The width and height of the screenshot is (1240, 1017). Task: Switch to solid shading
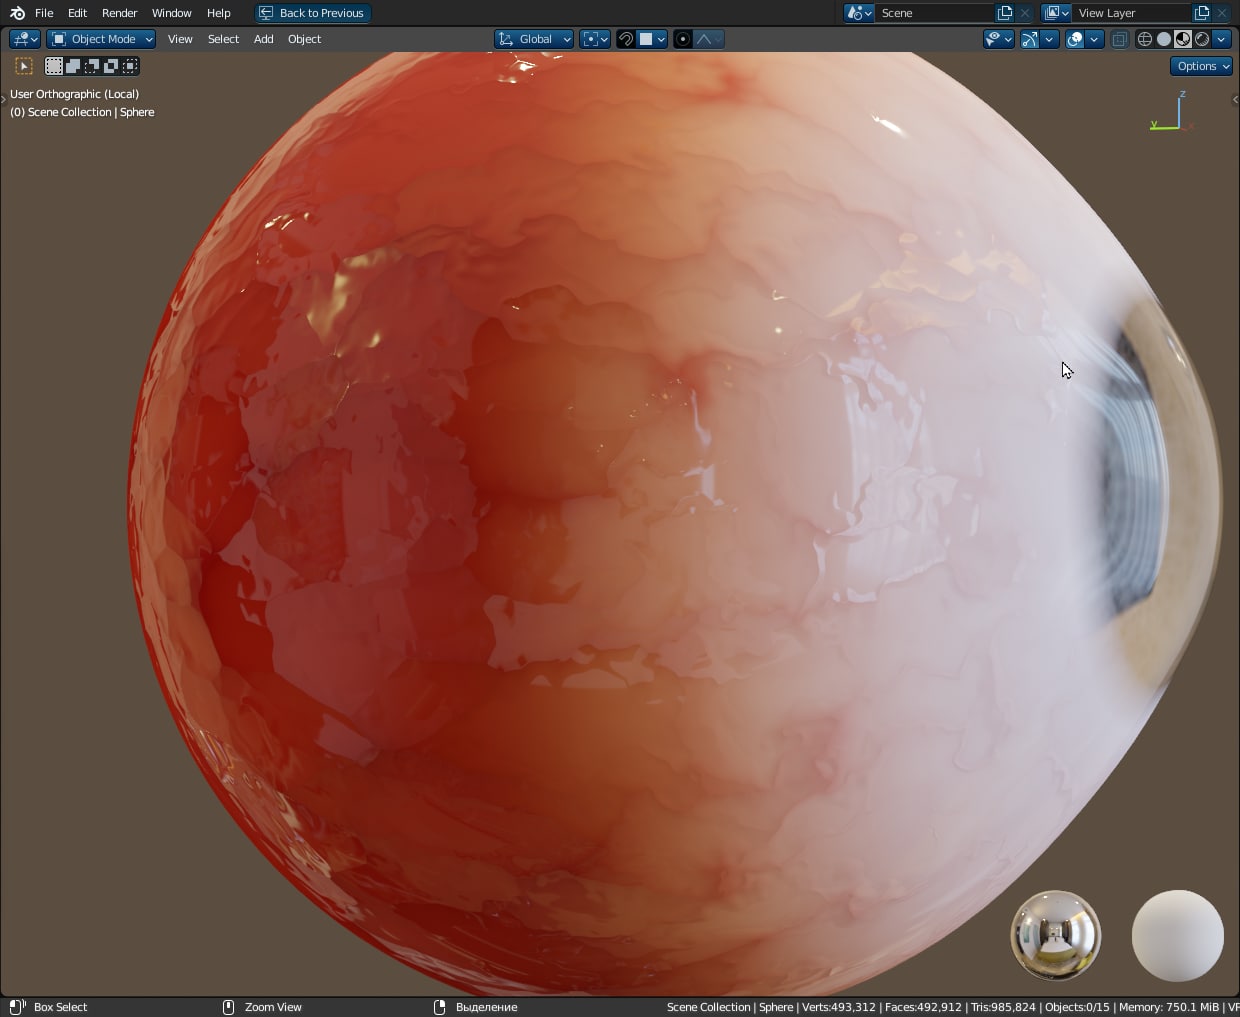(x=1164, y=39)
